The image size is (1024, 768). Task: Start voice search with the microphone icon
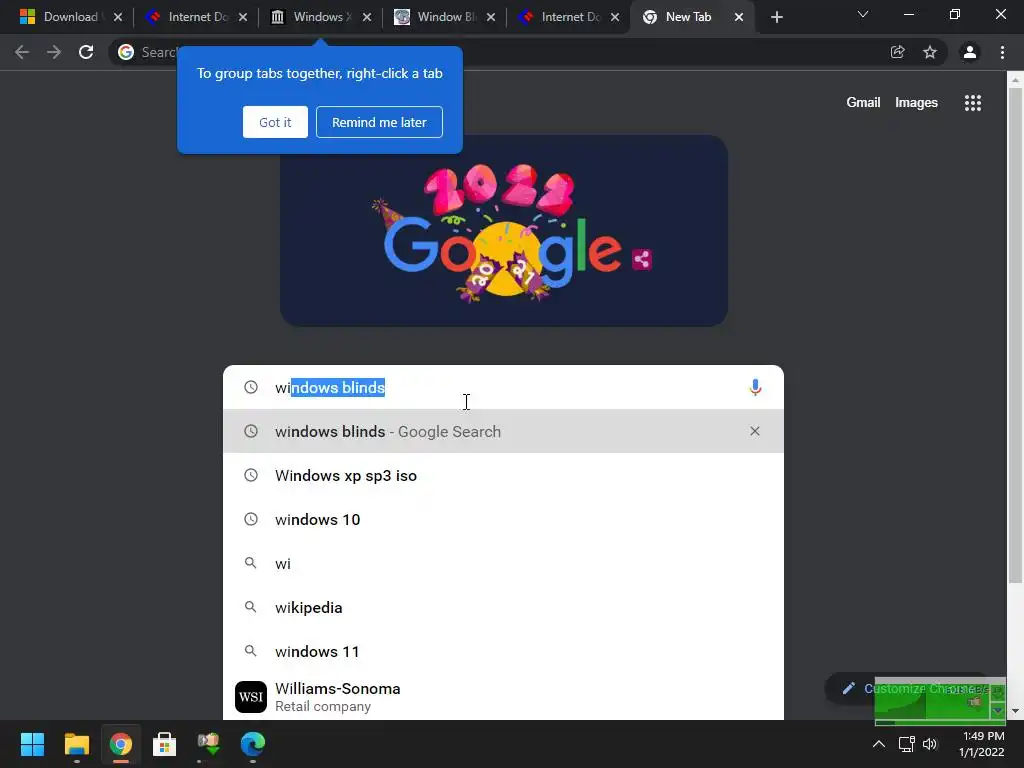pyautogui.click(x=755, y=387)
